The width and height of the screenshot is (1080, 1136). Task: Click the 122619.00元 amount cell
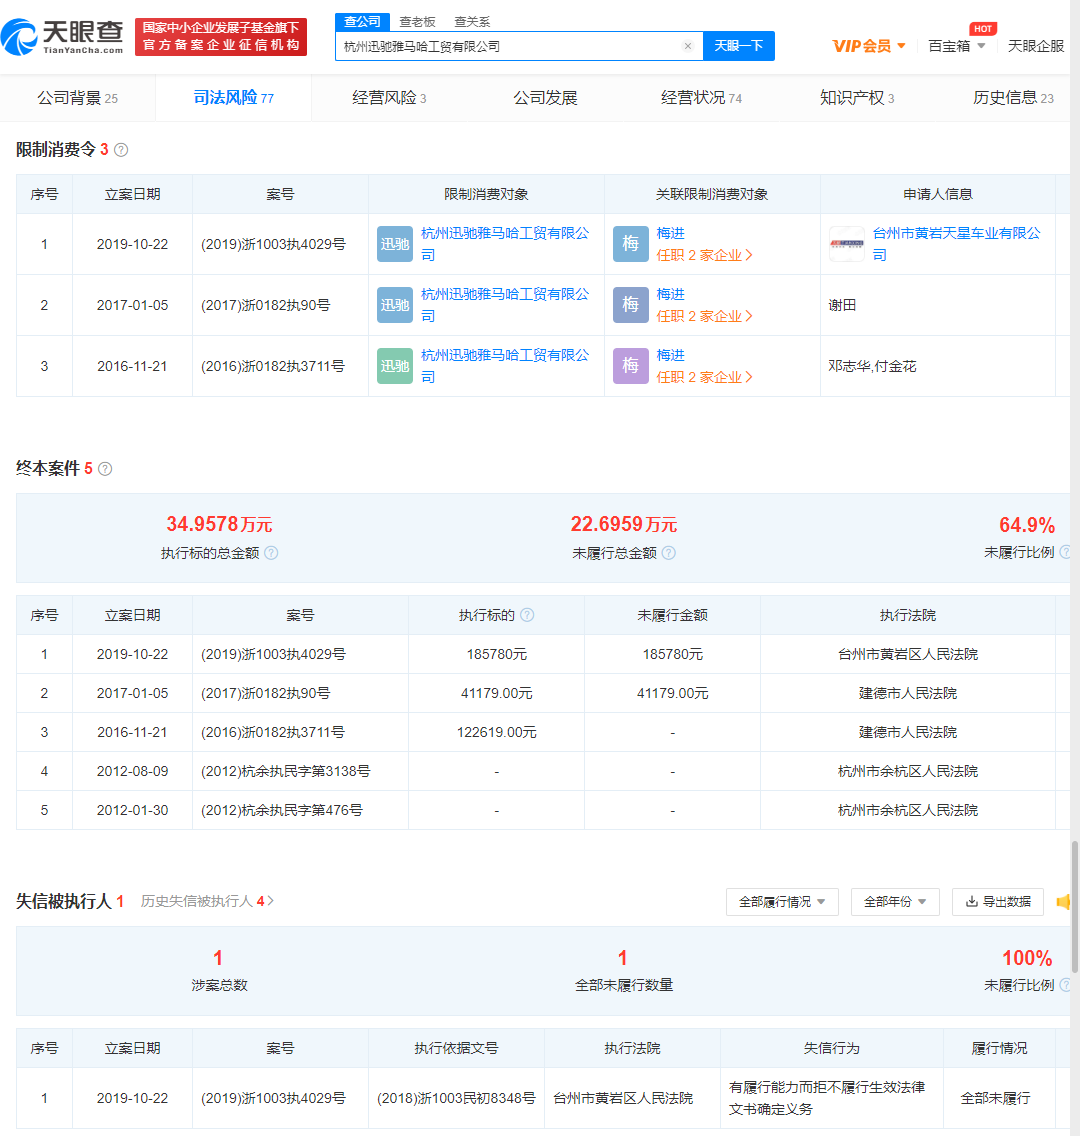coord(497,732)
